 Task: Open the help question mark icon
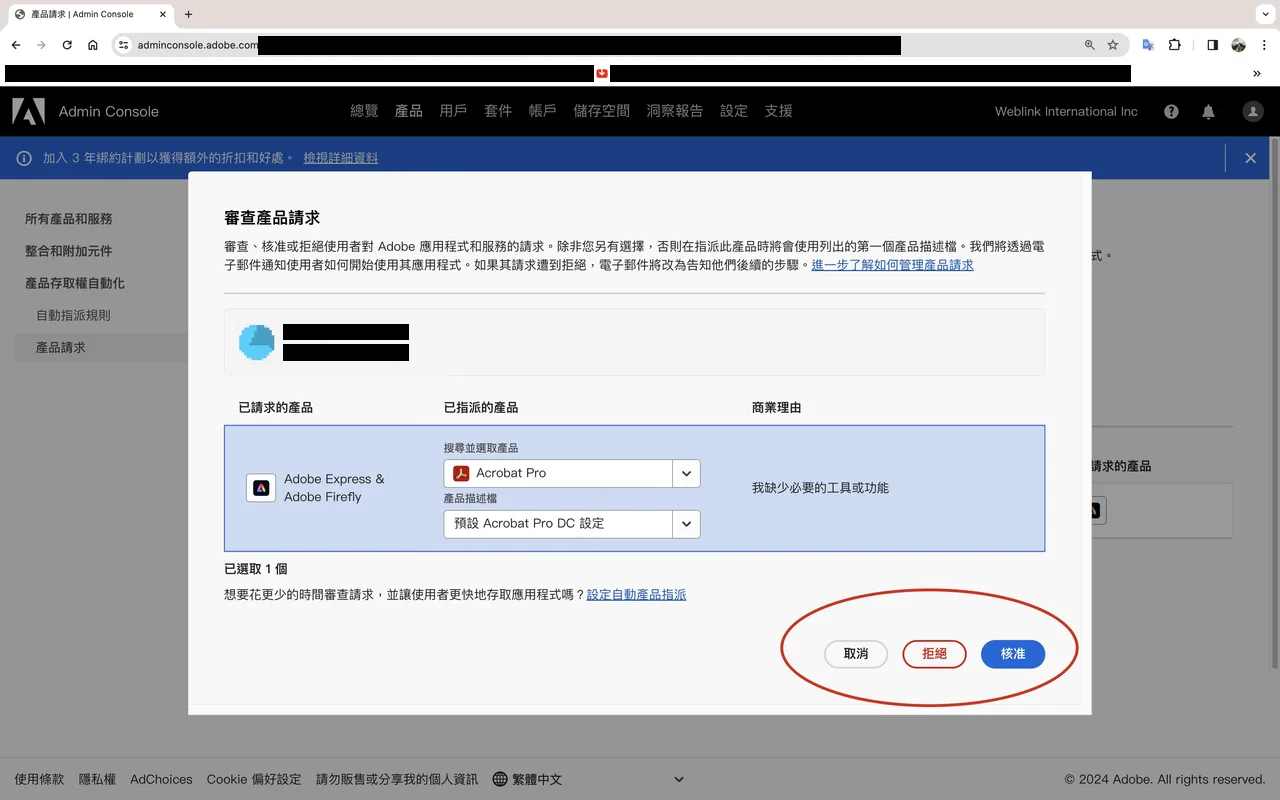pos(1171,112)
